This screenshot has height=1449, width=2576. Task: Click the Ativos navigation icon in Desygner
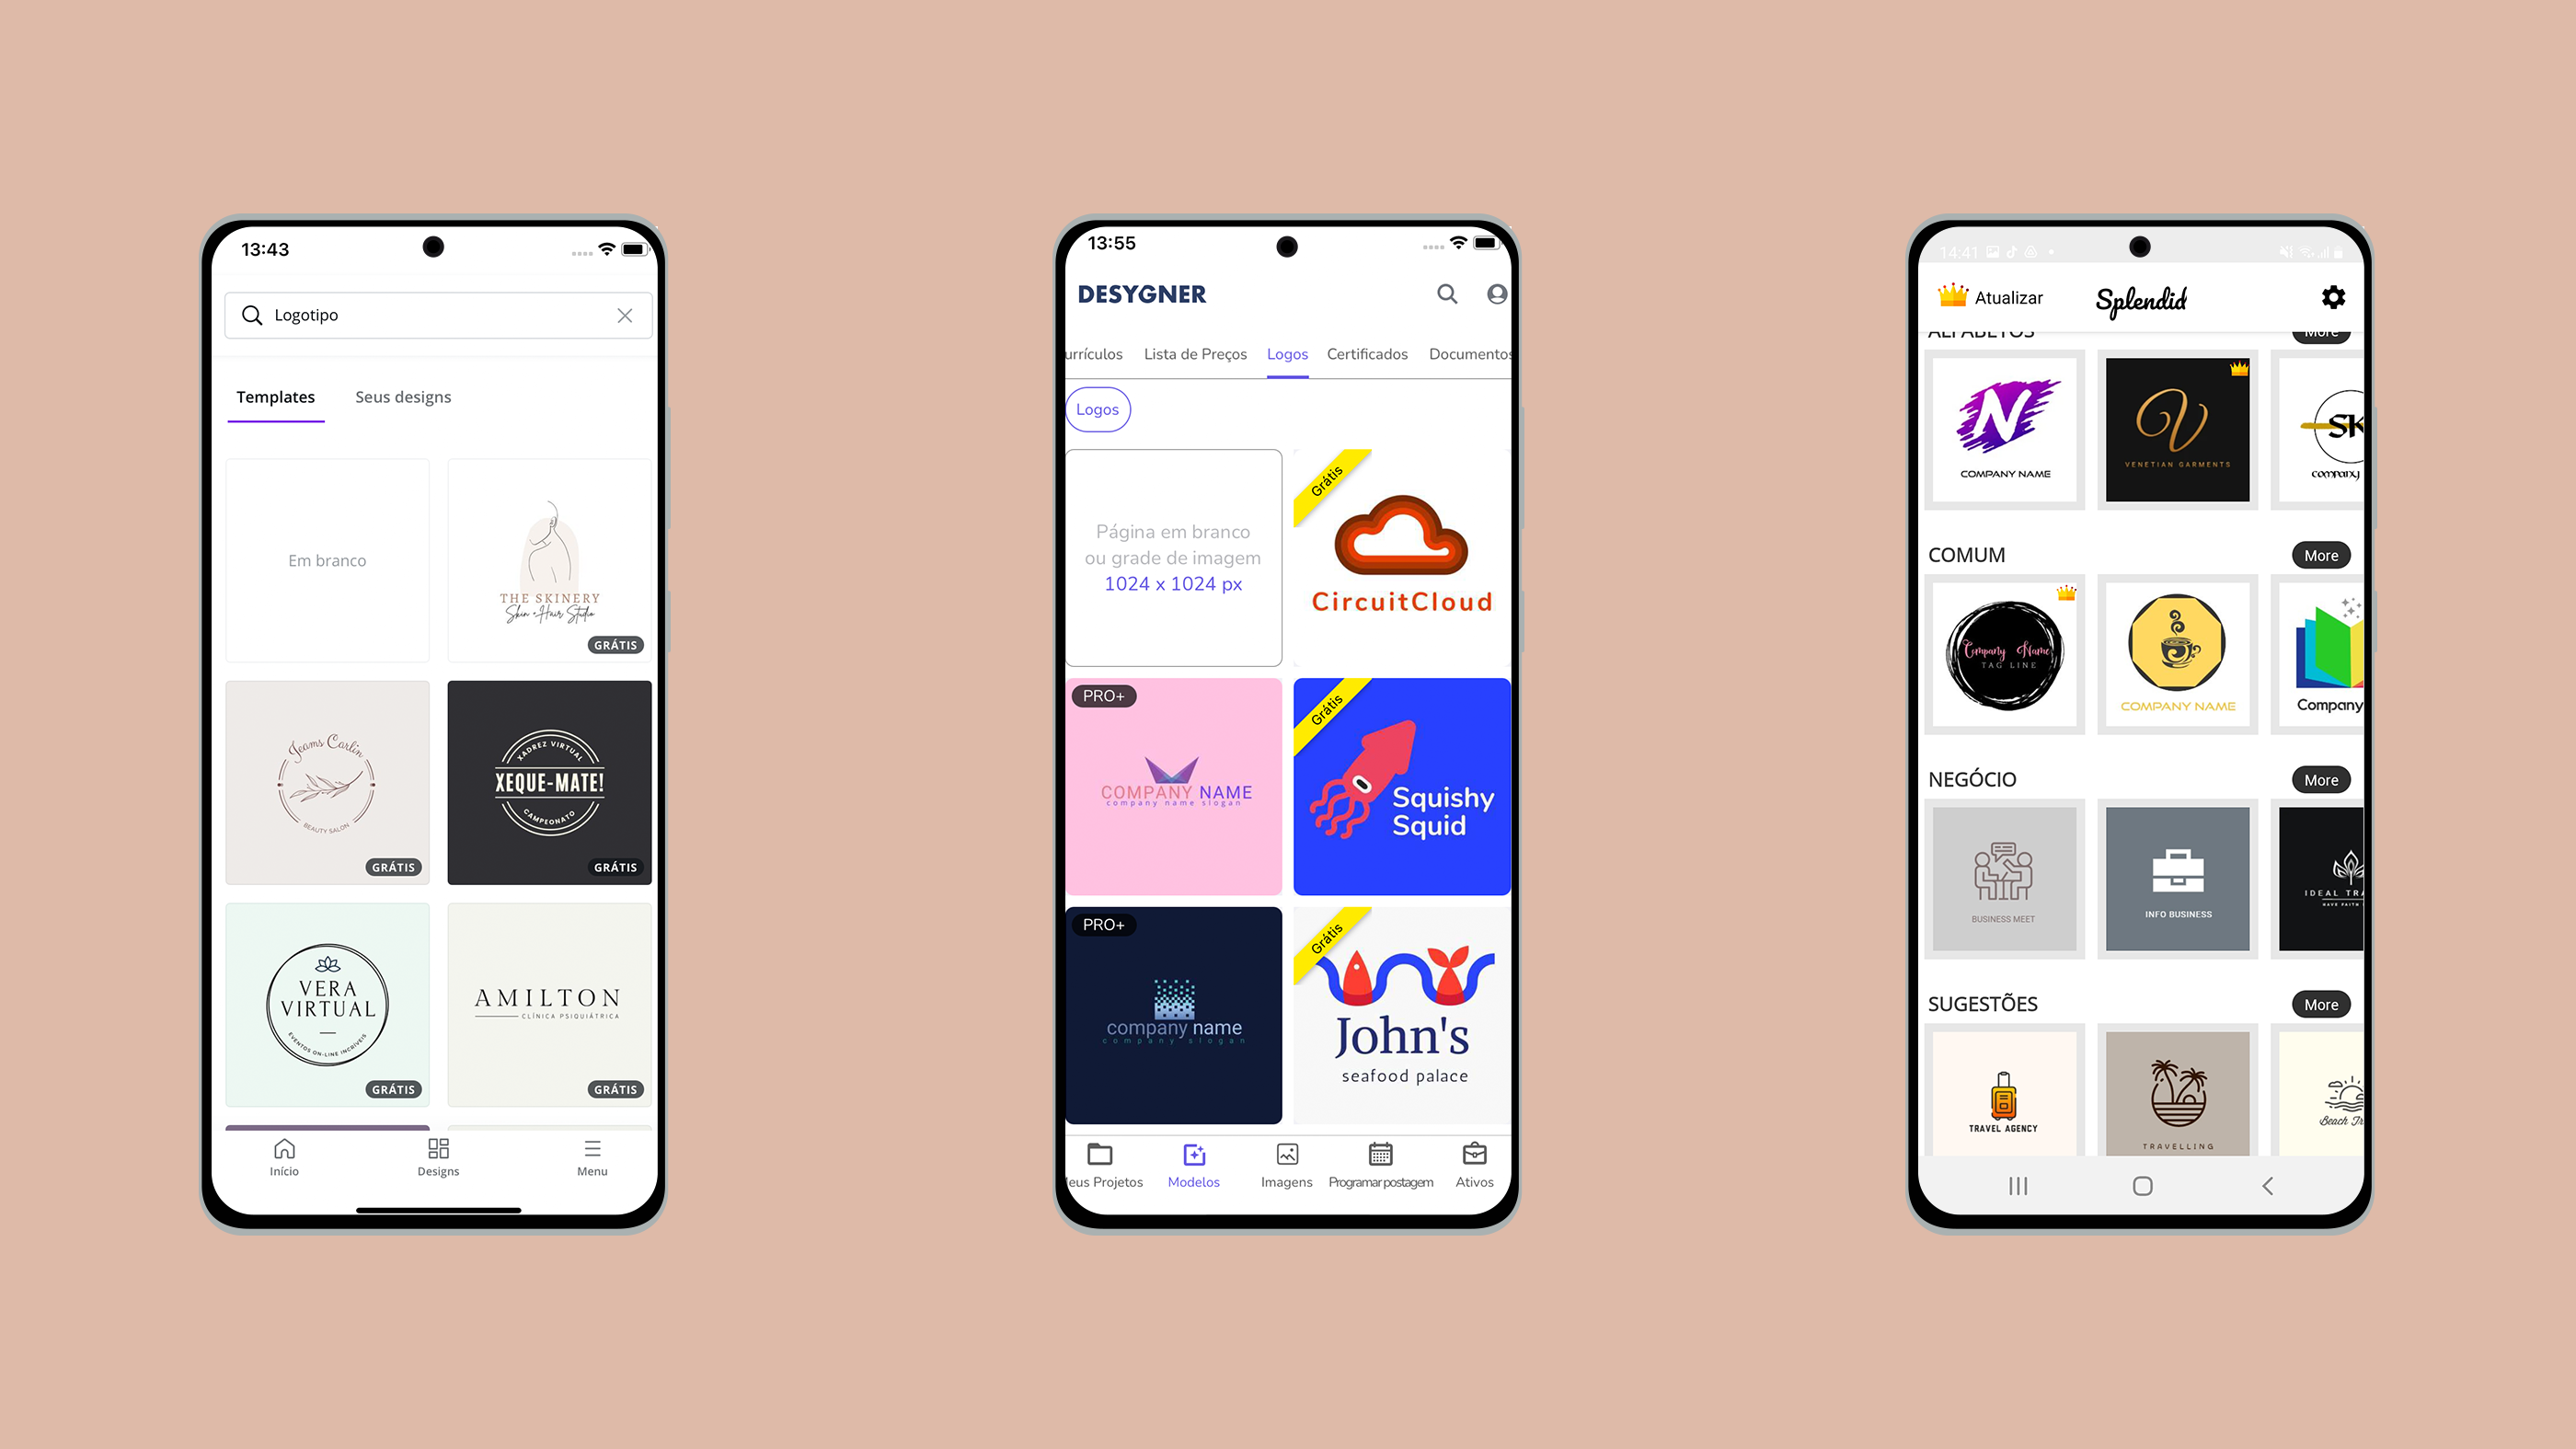(1472, 1161)
